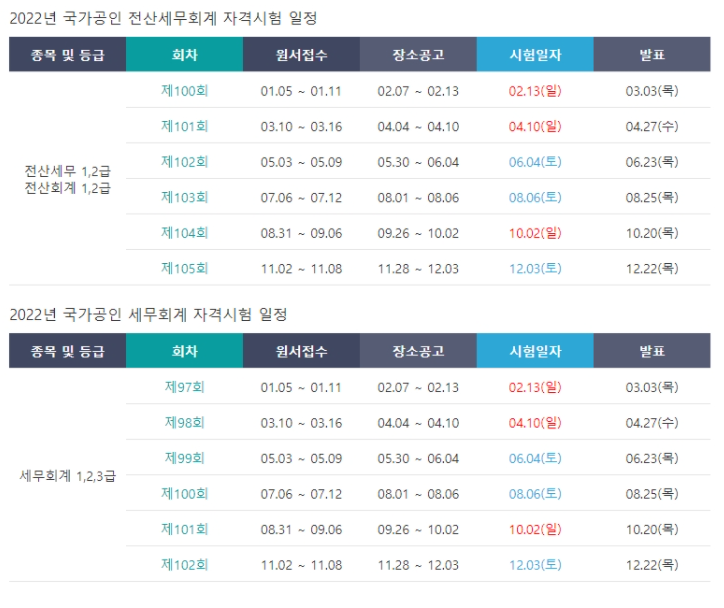Click '12.22(목)' in the 세무회계 제102회 row
Image resolution: width=724 pixels, height=608 pixels.
pos(652,565)
